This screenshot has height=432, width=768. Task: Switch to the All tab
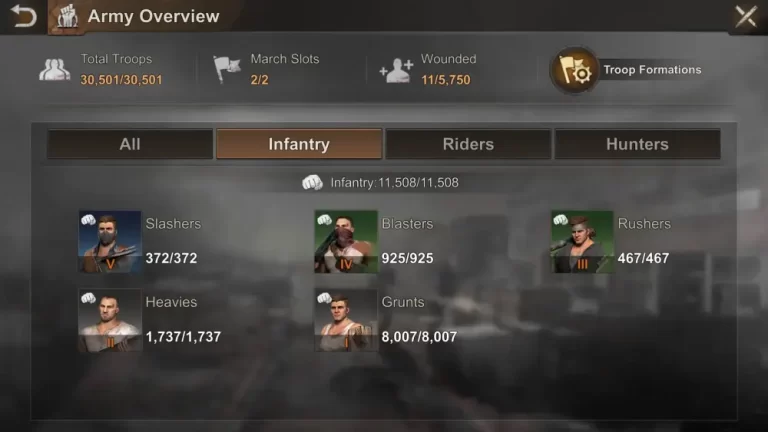point(130,144)
